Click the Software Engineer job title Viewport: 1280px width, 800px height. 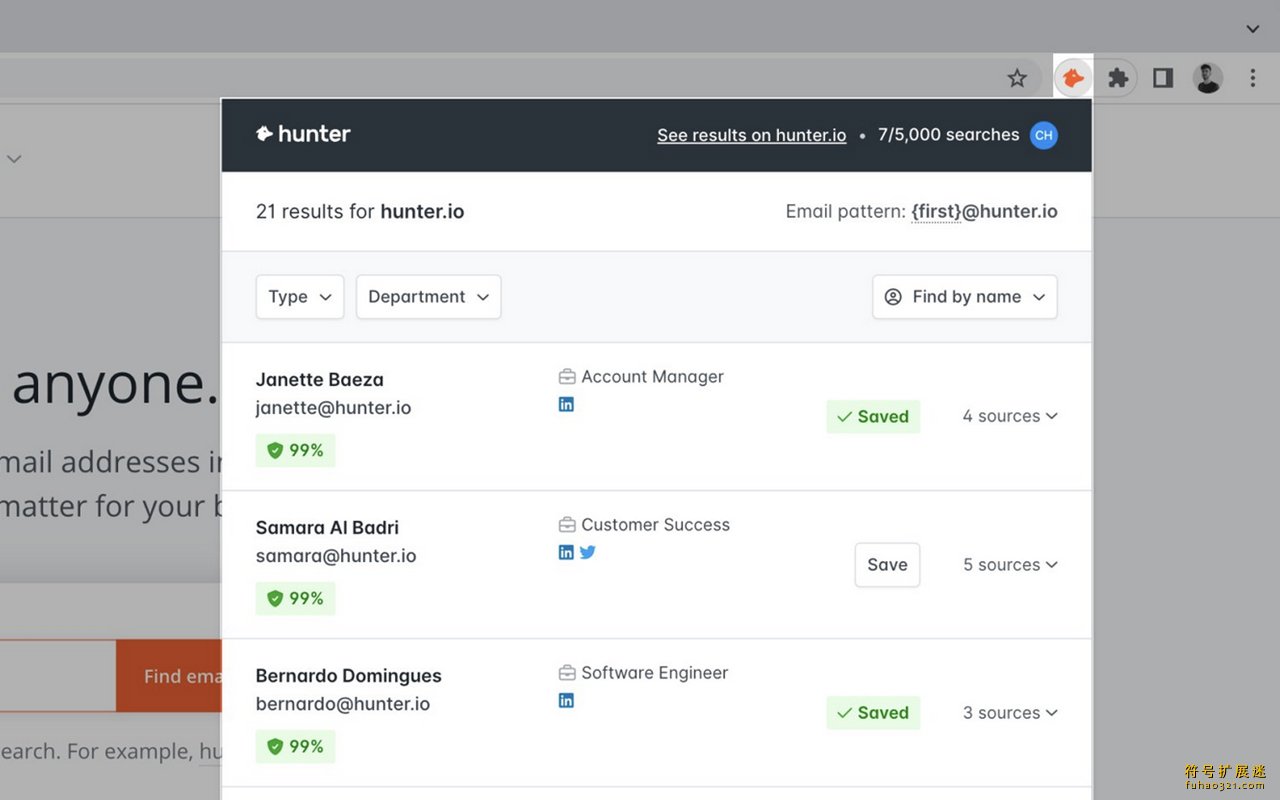pyautogui.click(x=654, y=673)
